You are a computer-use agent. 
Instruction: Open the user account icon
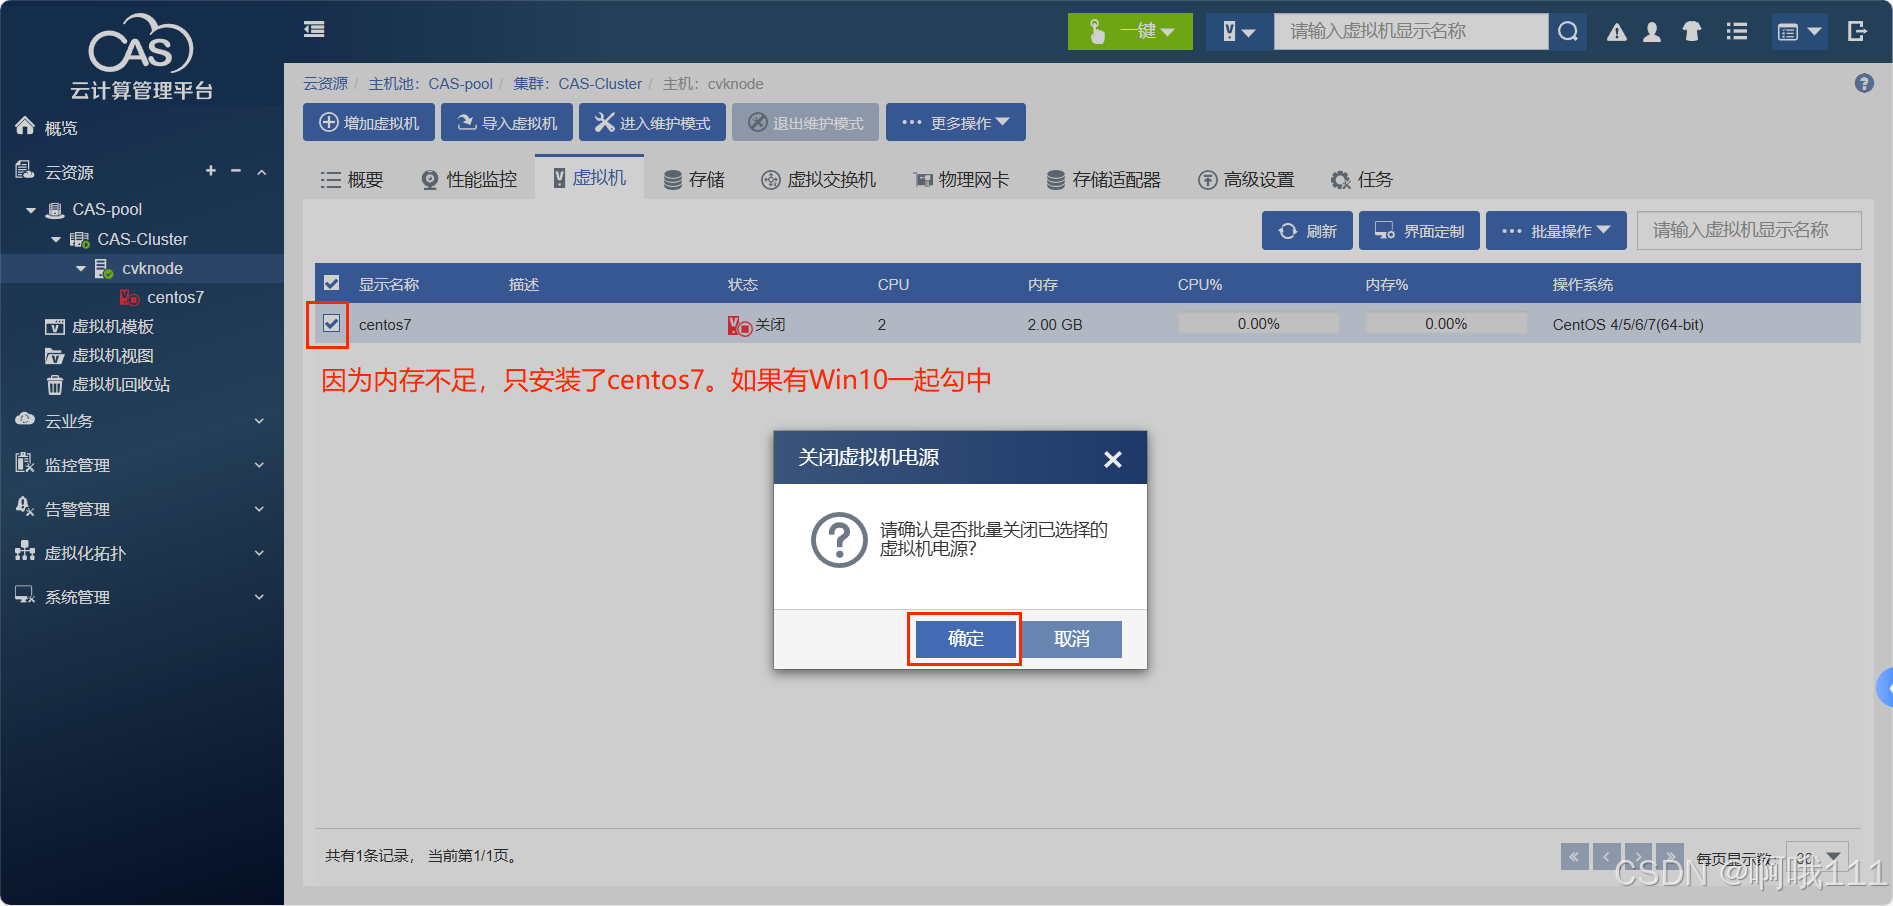pyautogui.click(x=1652, y=32)
